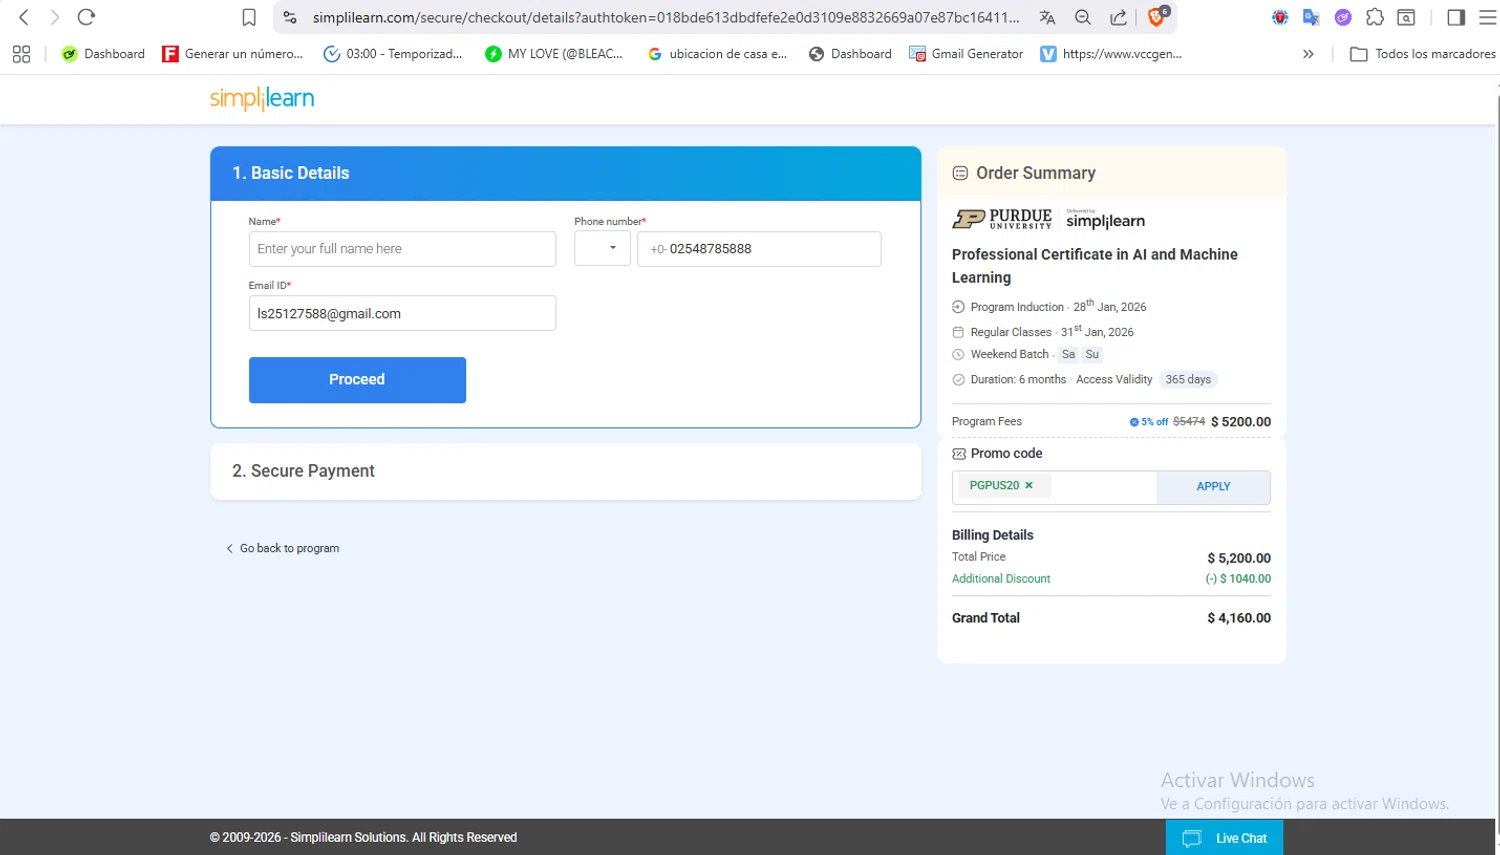Open the apps grid icon in bookmarks bar
The image size is (1500, 855).
21,54
